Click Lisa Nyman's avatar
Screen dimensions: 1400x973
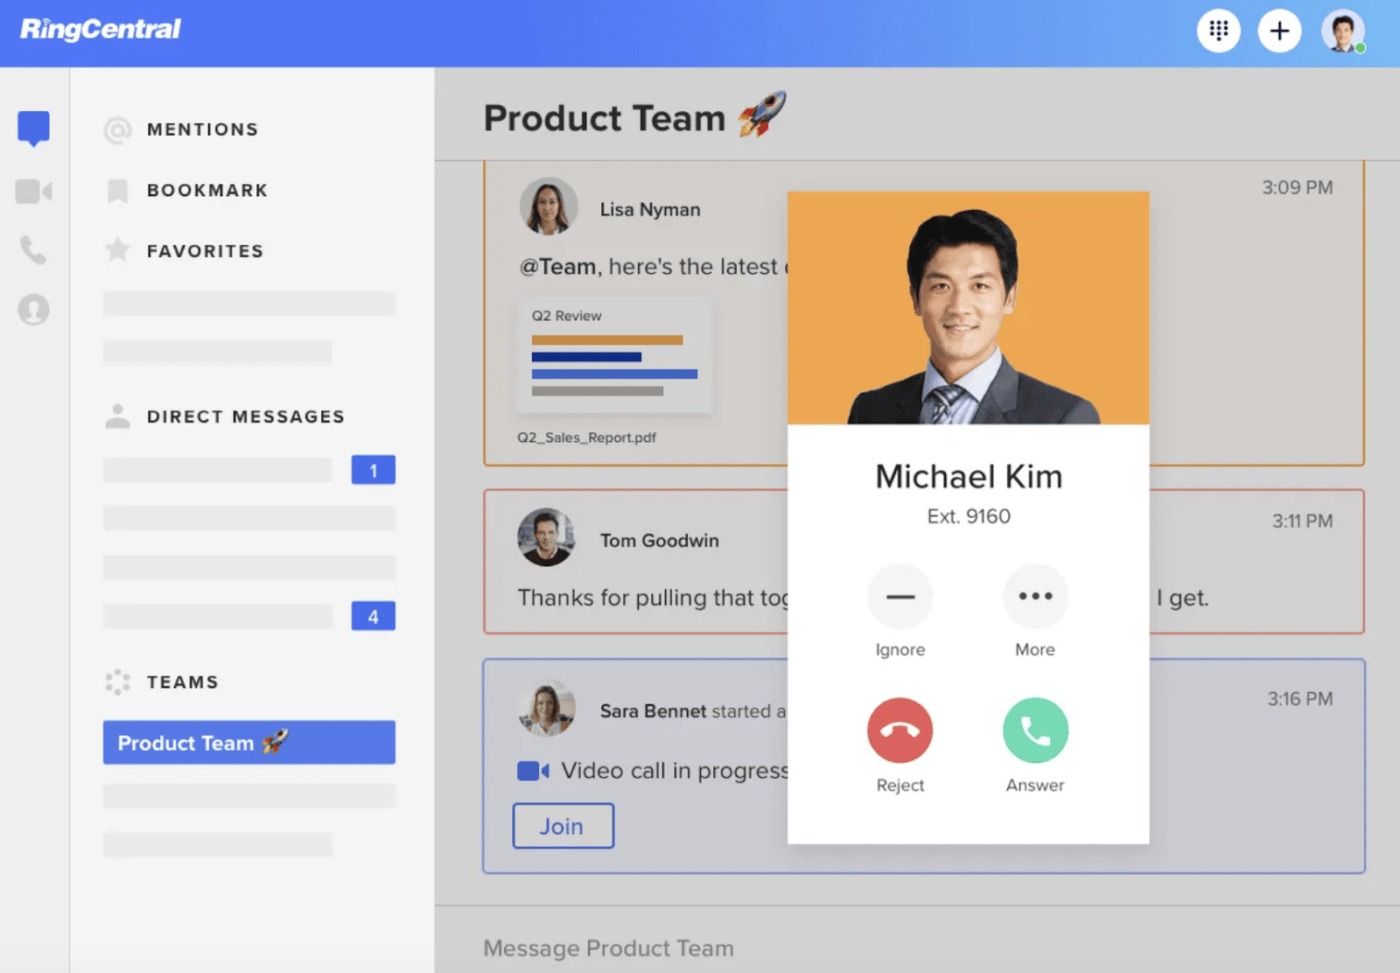coord(548,207)
